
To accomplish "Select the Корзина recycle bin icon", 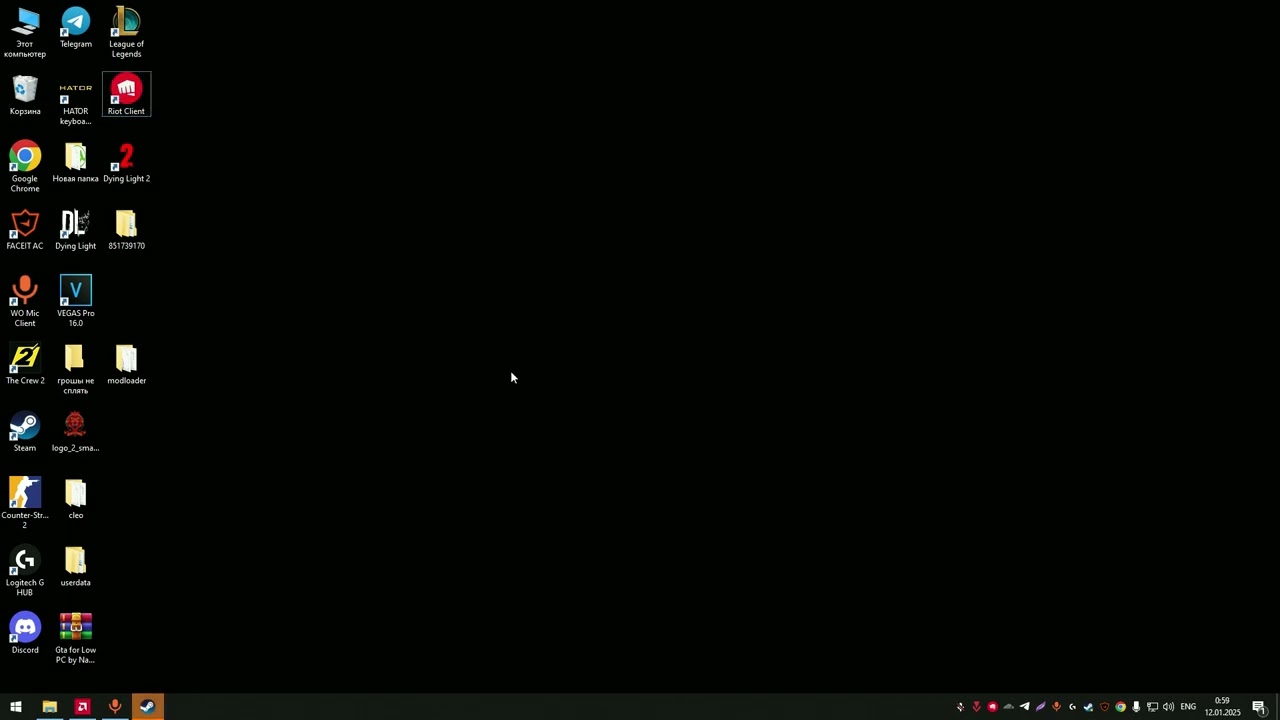I will (x=25, y=96).
